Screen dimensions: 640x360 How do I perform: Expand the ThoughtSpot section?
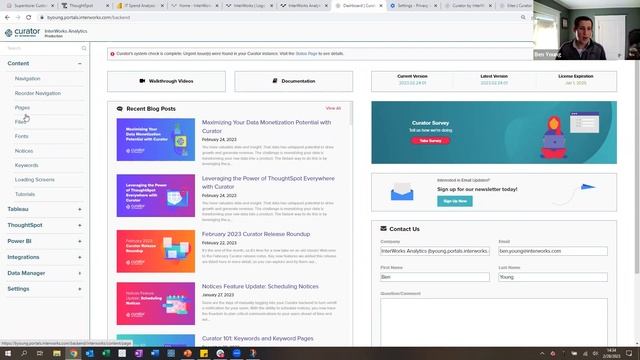coord(80,225)
